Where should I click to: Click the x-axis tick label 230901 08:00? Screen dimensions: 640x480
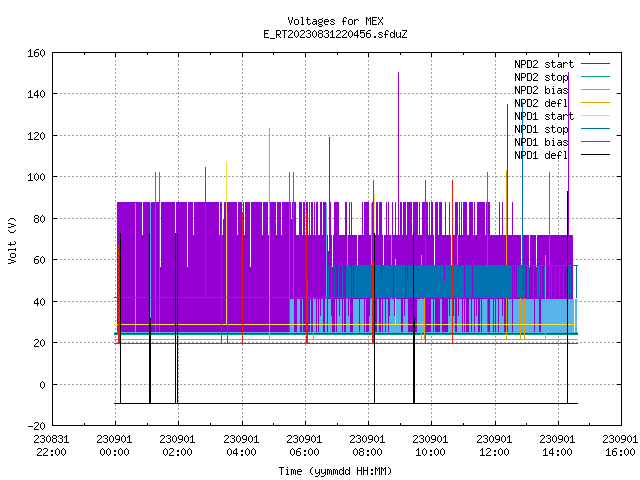click(367, 446)
